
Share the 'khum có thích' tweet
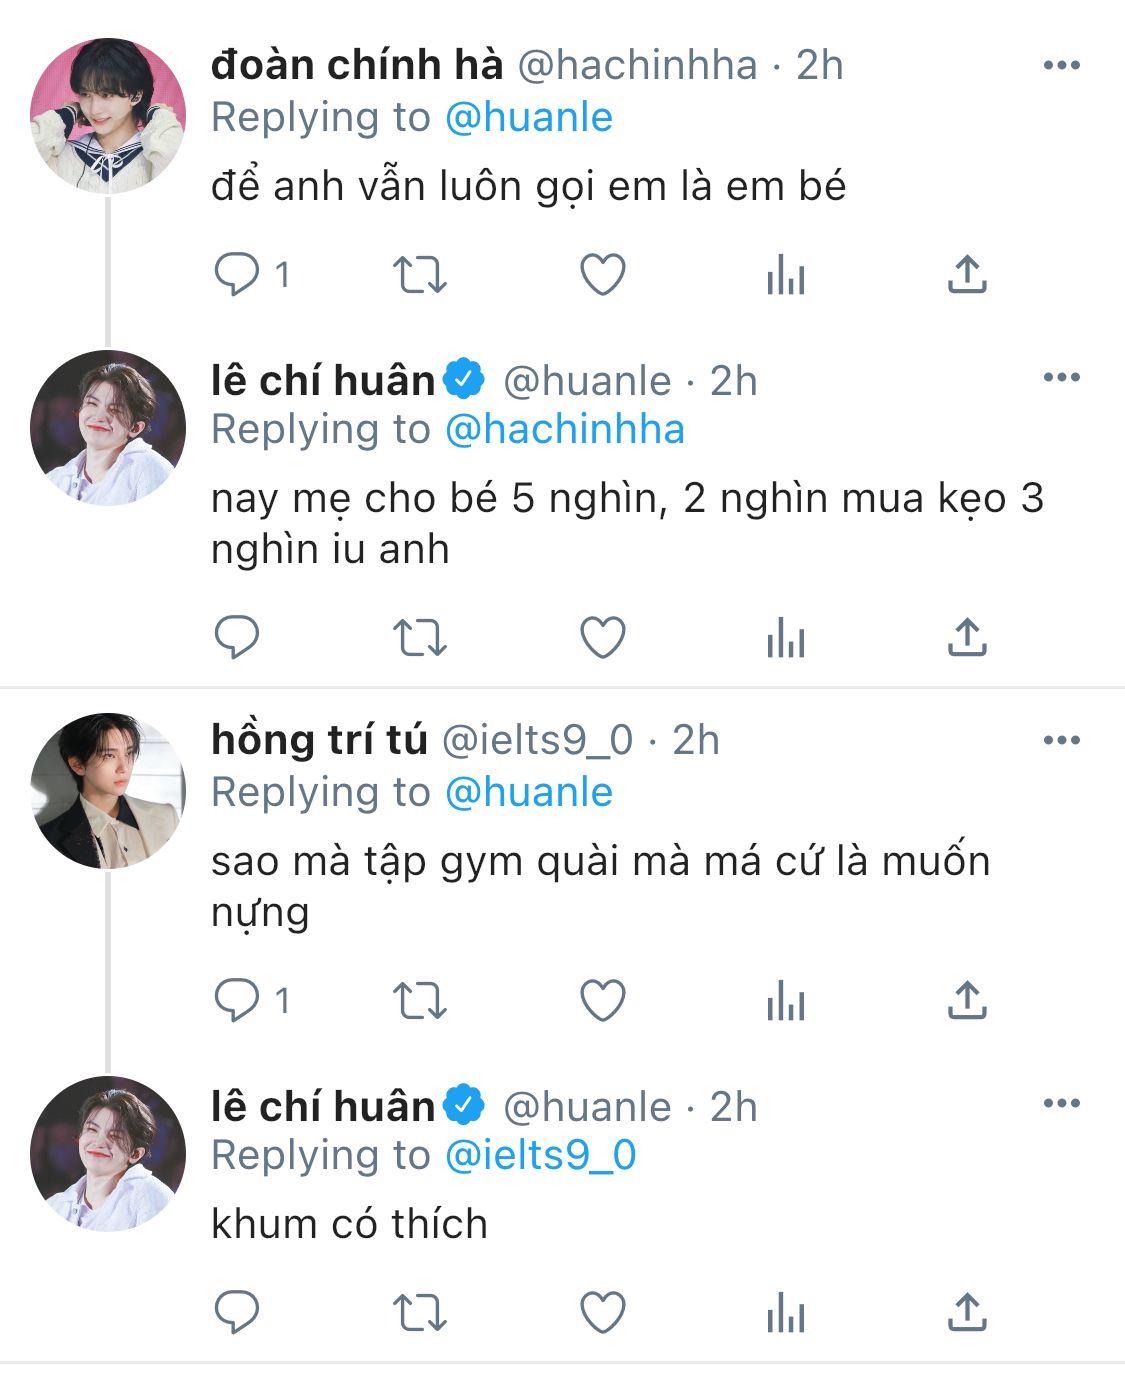966,1313
